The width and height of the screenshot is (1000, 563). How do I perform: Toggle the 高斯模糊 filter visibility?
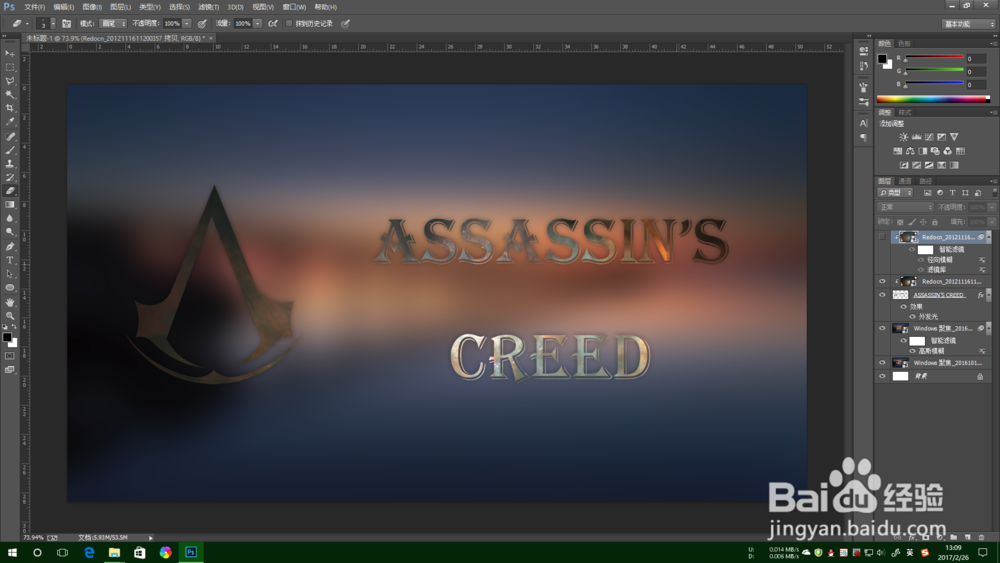pyautogui.click(x=912, y=351)
